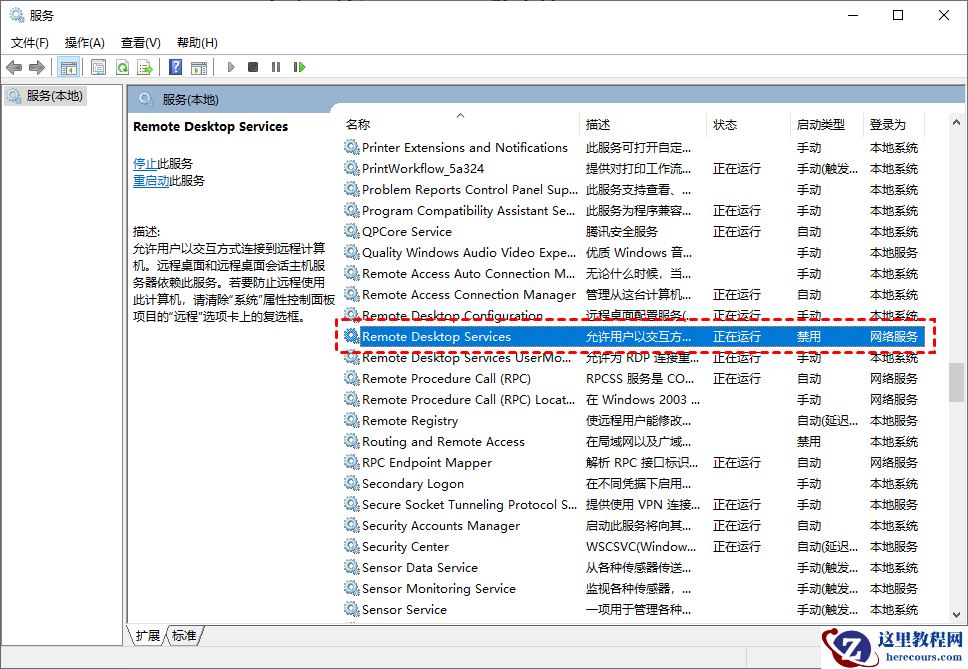The height and width of the screenshot is (669, 968).
Task: Open the 操作 menu
Action: pyautogui.click(x=84, y=42)
